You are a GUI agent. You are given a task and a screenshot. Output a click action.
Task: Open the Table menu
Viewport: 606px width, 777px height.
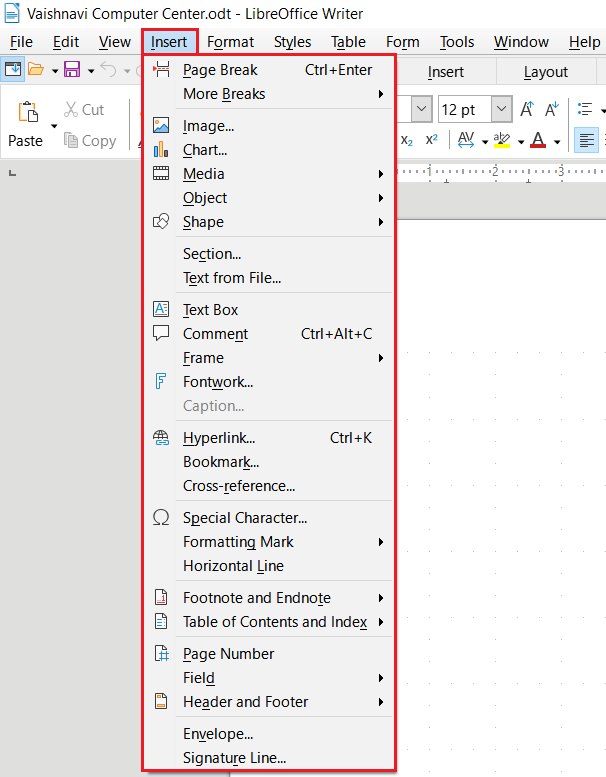[x=348, y=42]
